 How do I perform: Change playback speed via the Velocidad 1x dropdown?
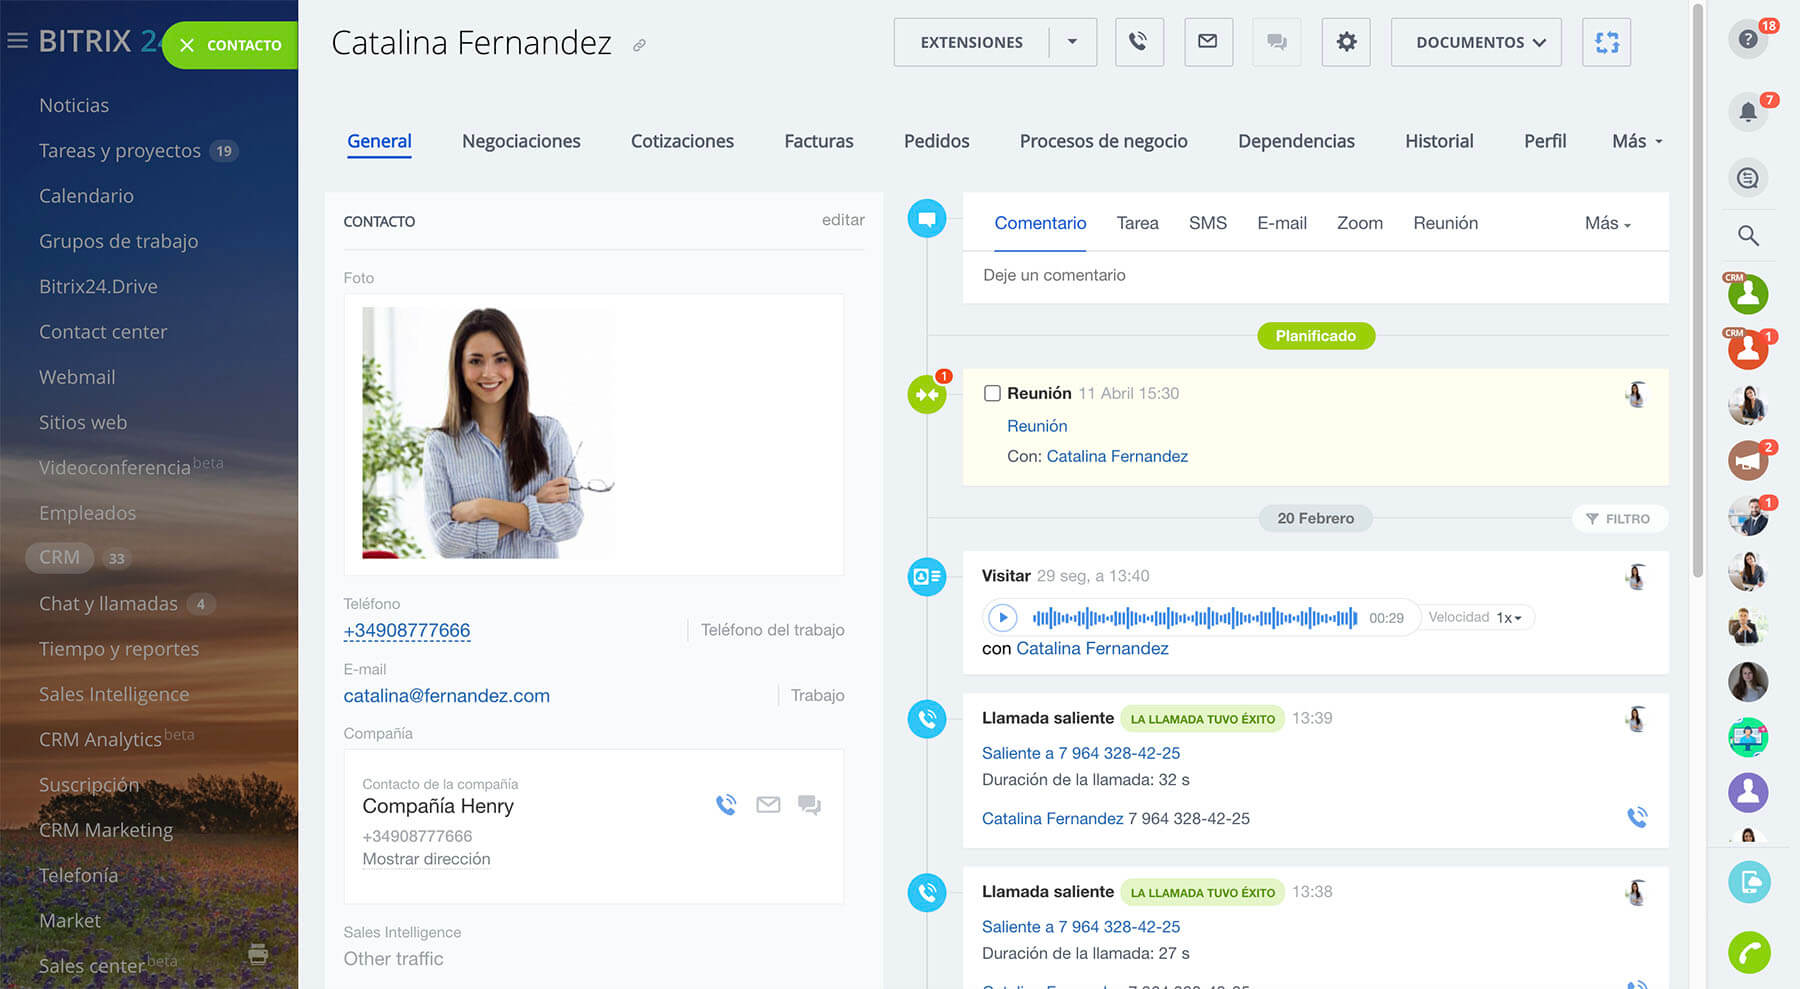pyautogui.click(x=1477, y=617)
